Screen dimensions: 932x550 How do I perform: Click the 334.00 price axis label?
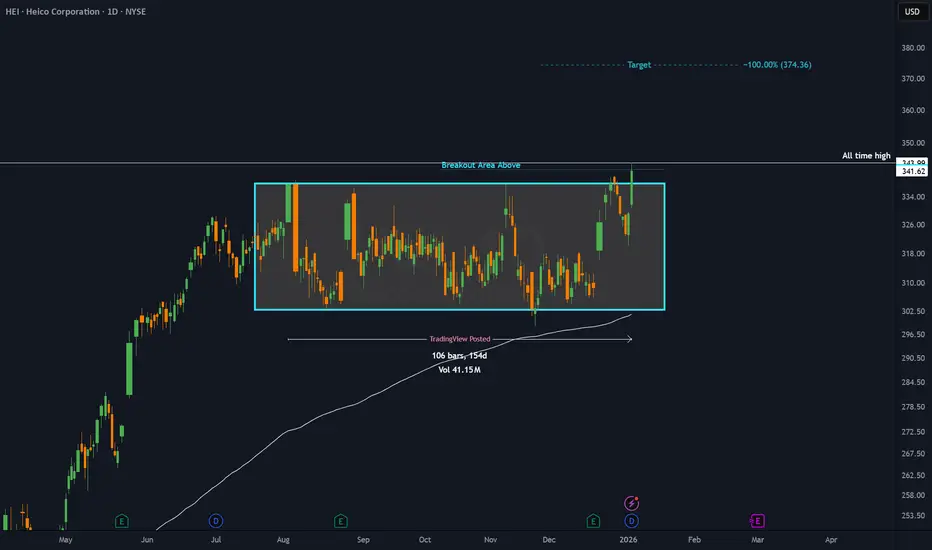[913, 197]
